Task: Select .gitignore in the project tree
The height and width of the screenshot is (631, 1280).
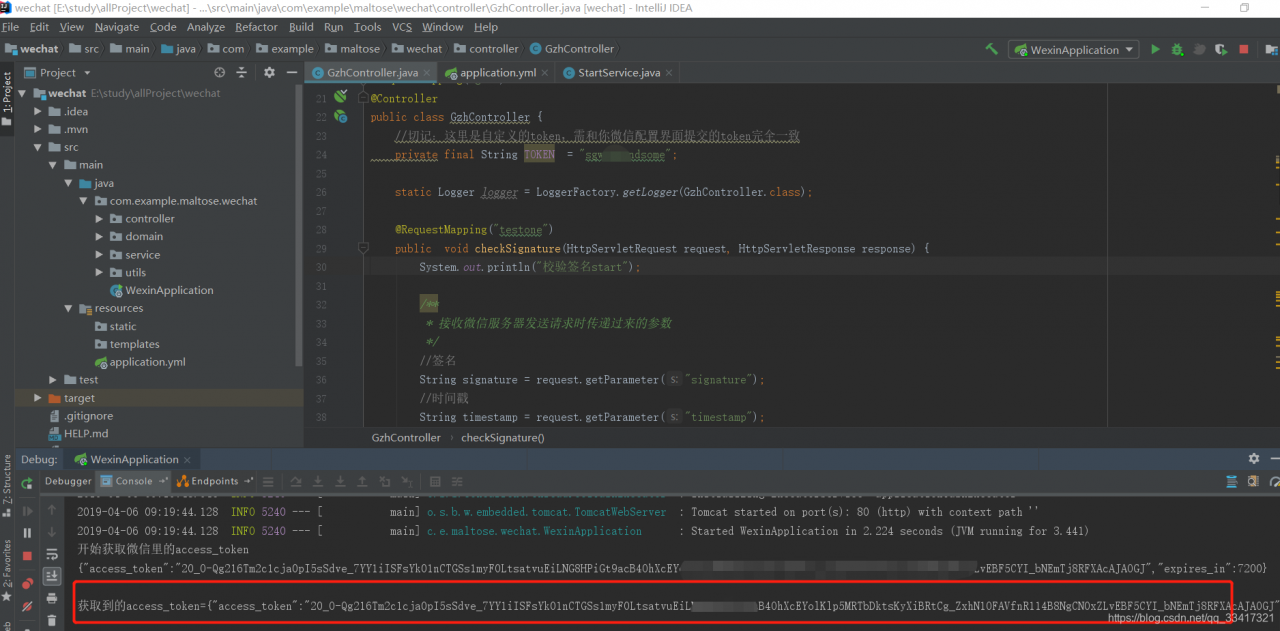Action: [x=80, y=416]
